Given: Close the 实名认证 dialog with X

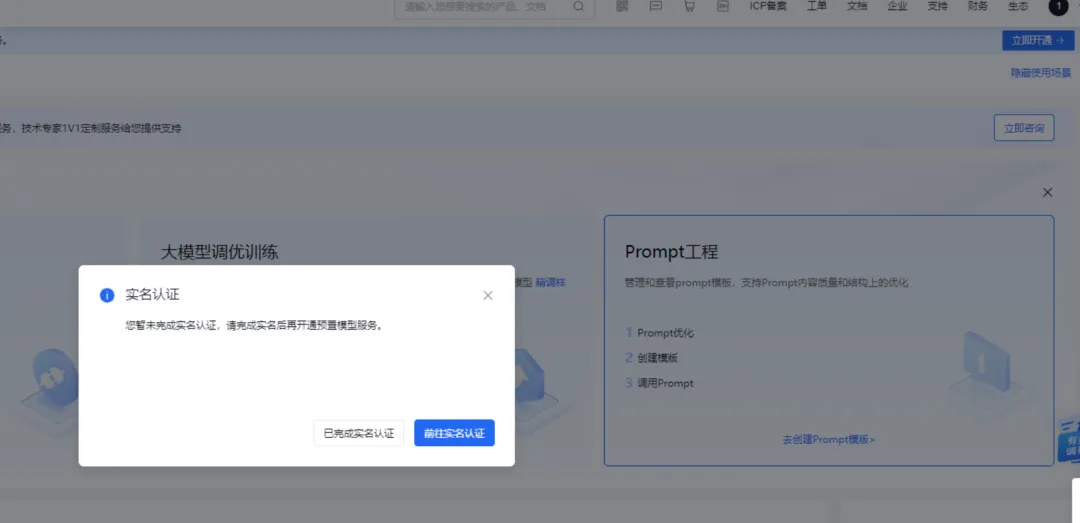Looking at the screenshot, I should click(x=488, y=296).
